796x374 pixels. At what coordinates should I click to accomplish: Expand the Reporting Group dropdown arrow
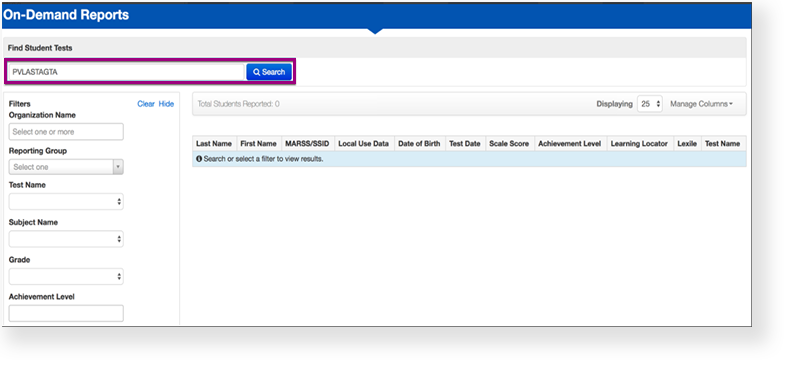(118, 167)
